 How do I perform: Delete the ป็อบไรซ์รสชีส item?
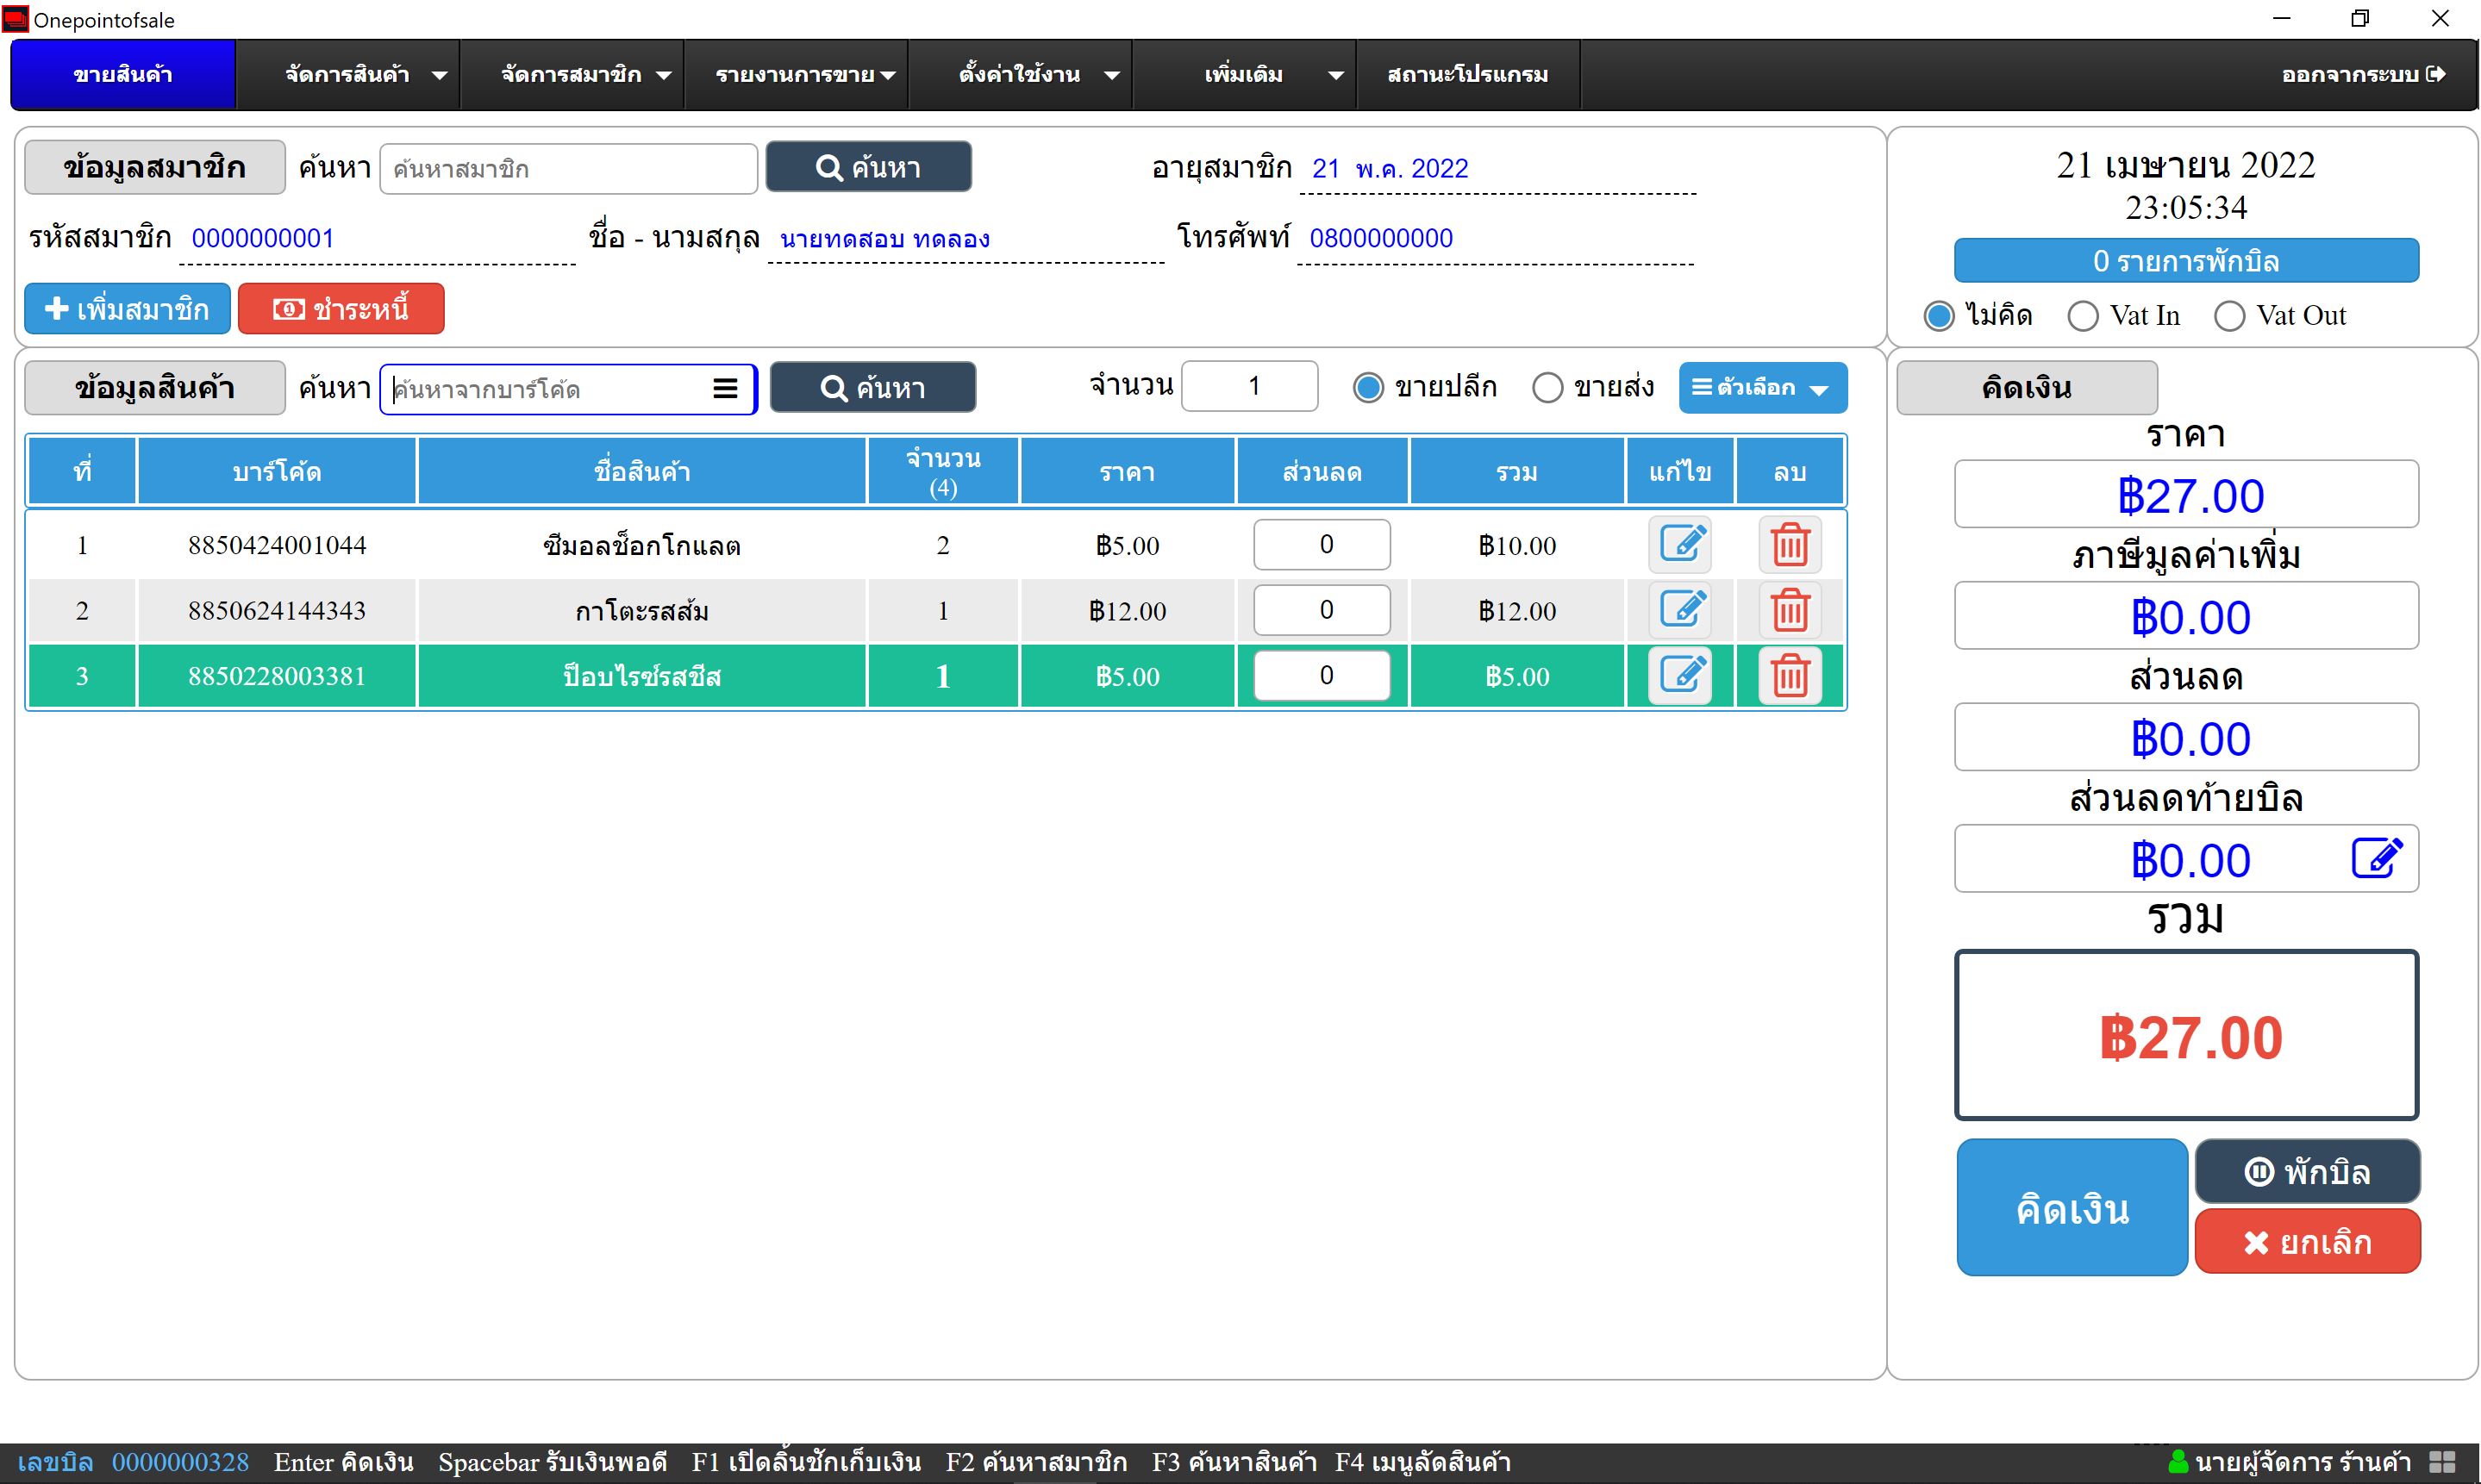click(x=1789, y=676)
